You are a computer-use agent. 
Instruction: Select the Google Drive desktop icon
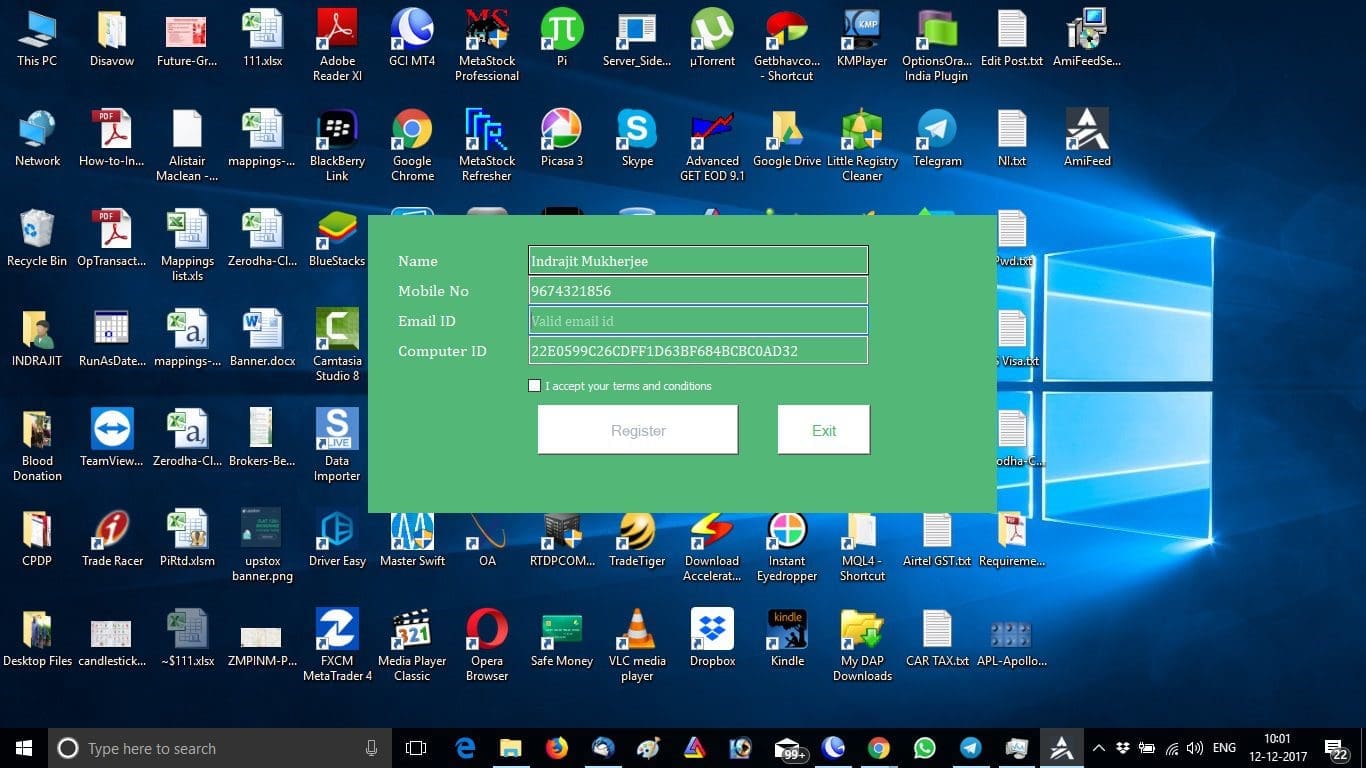click(x=787, y=138)
